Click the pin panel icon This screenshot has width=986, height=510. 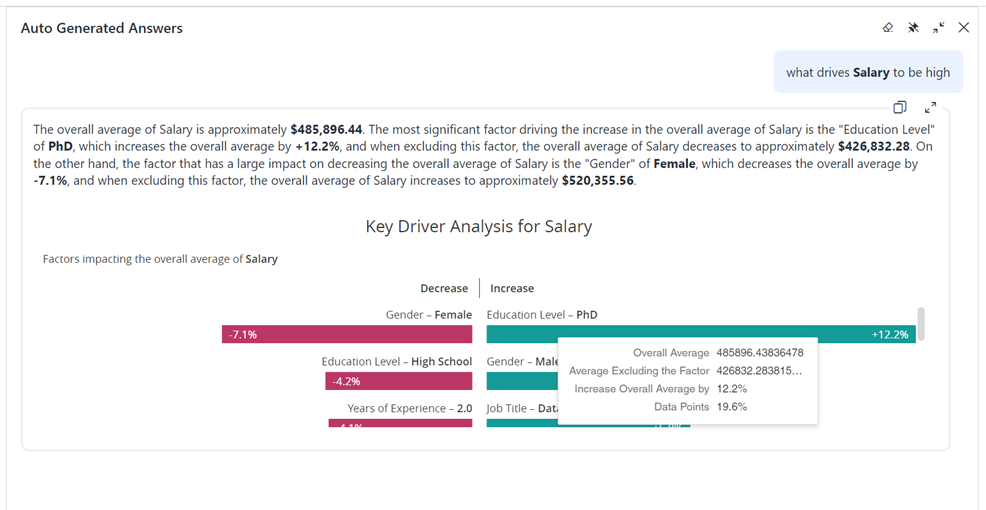point(913,28)
